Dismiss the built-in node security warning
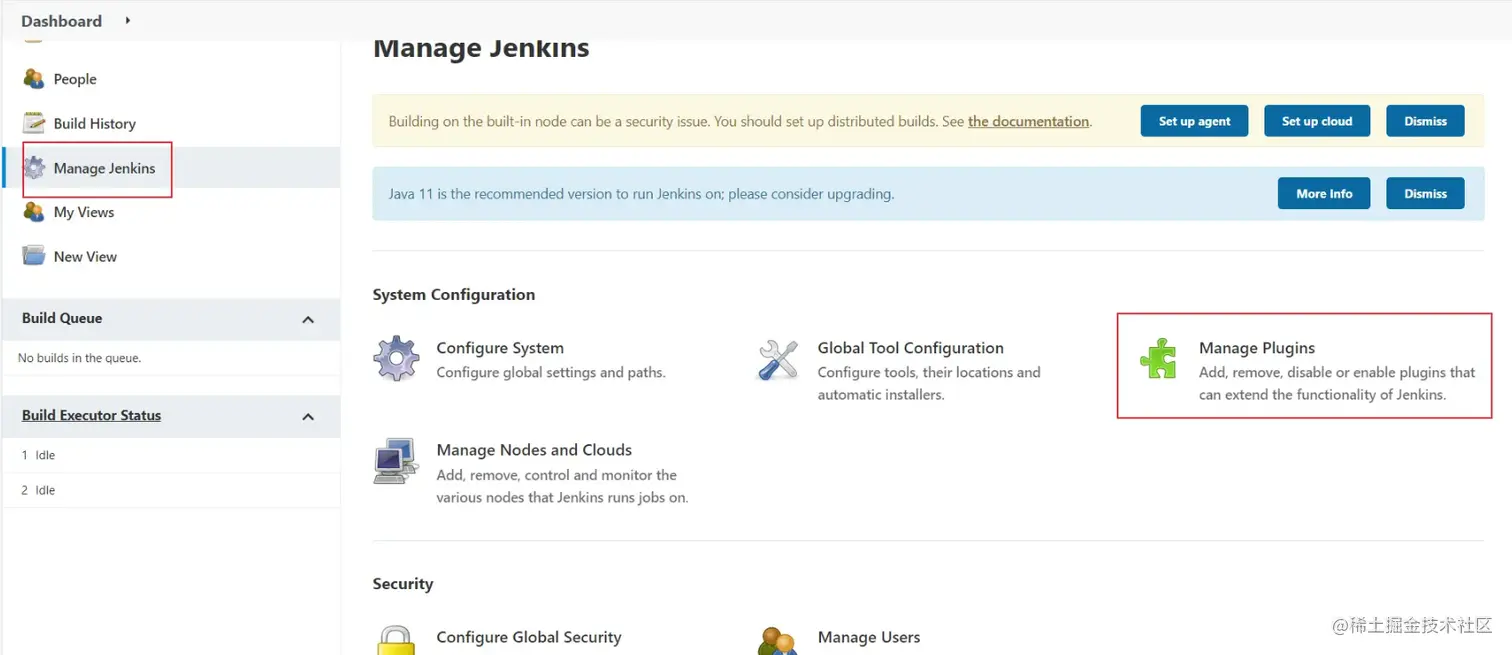The width and height of the screenshot is (1512, 655). [1425, 121]
